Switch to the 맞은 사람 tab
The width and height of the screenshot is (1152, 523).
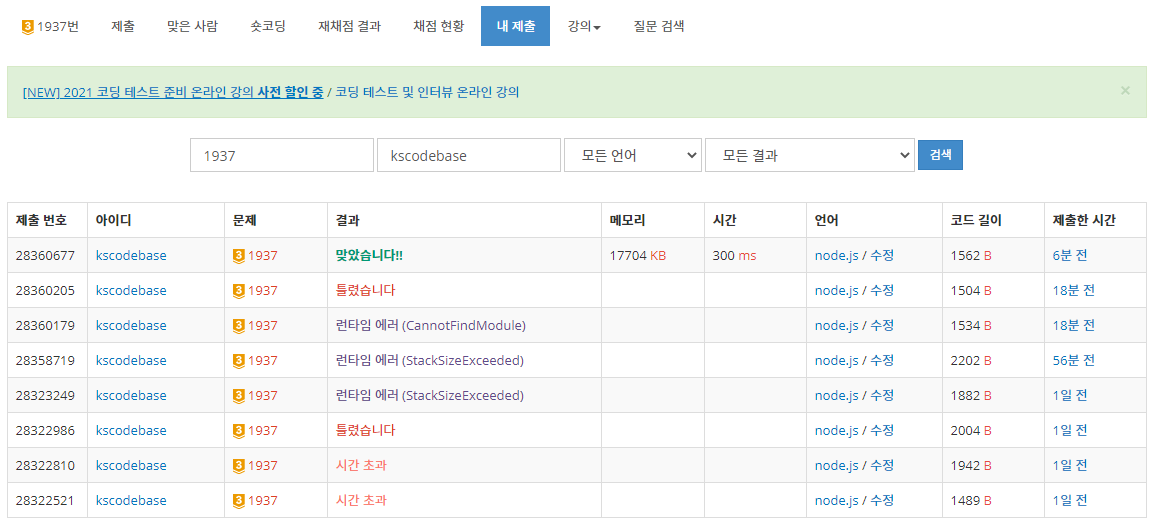pos(192,27)
